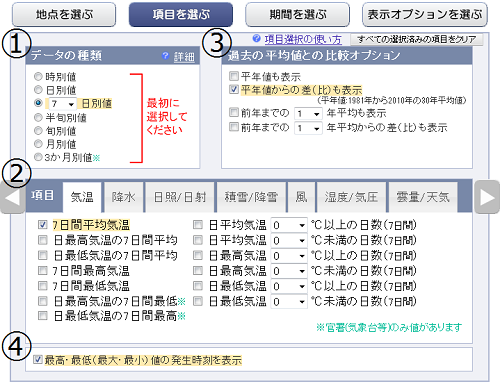Check 日最低気温 ℃未満の日数 box
This screenshot has height=384, width=500.
[x=198, y=301]
